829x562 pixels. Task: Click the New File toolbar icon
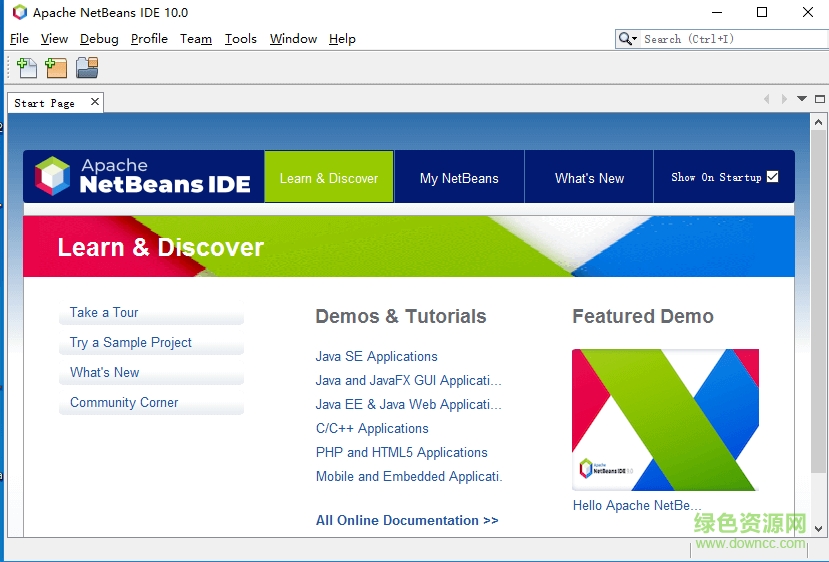(x=27, y=68)
